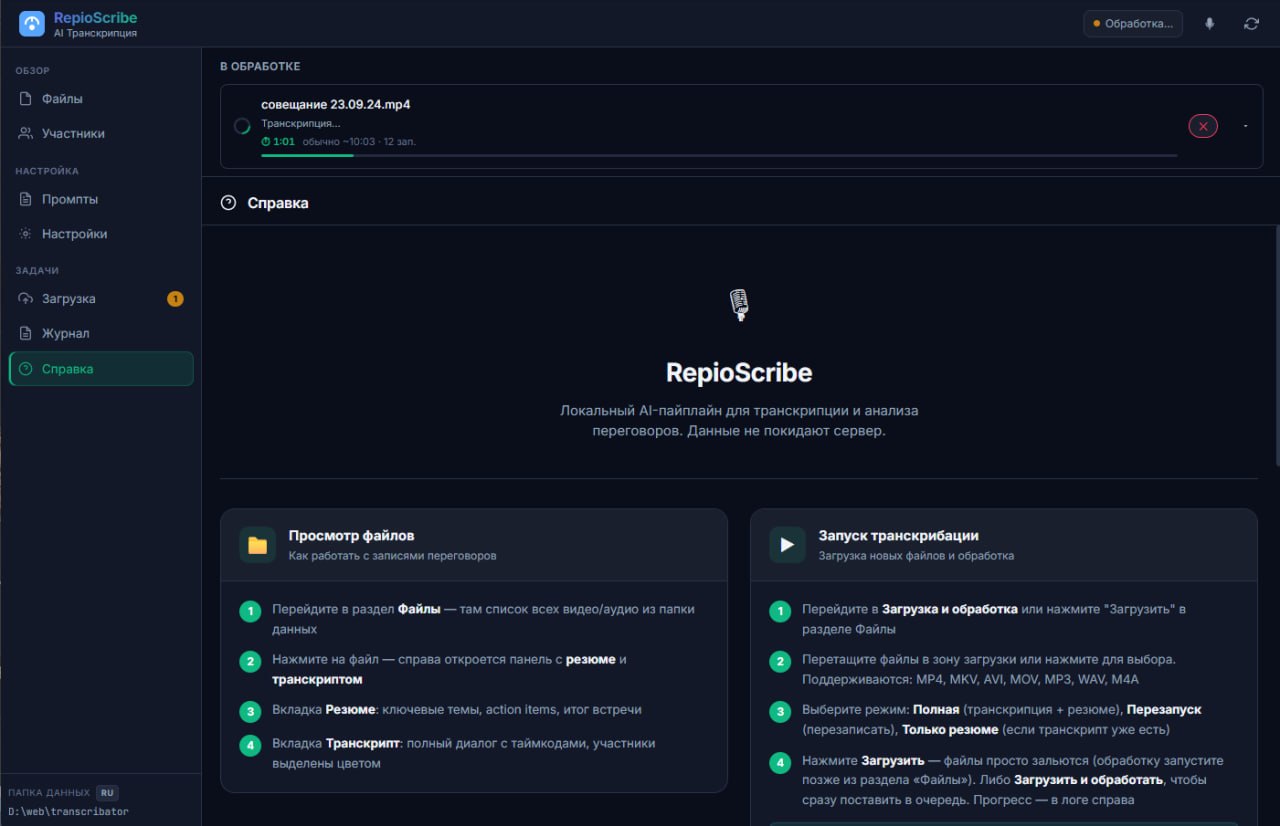The width and height of the screenshot is (1280, 826).
Task: Click the Участники people icon in sidebar
Action: (26, 134)
